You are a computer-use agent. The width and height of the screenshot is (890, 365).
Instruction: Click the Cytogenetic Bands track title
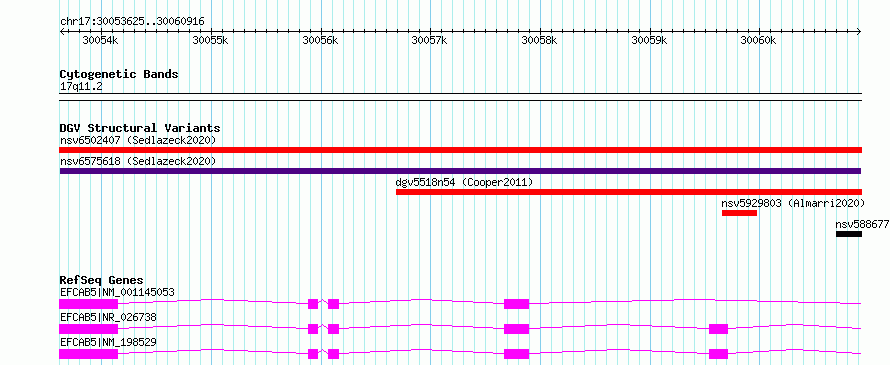click(119, 74)
